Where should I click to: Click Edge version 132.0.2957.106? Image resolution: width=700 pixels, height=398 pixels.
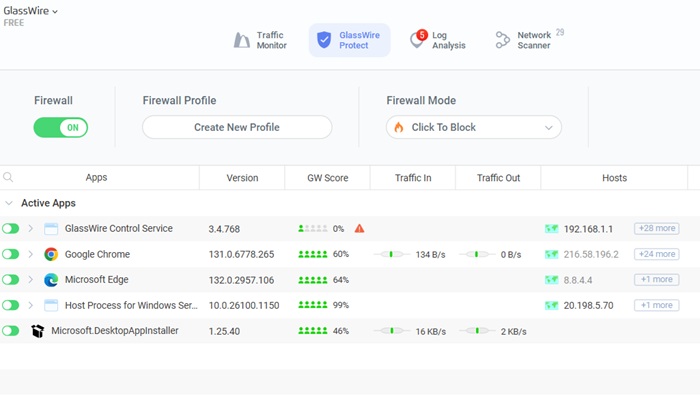(x=242, y=280)
